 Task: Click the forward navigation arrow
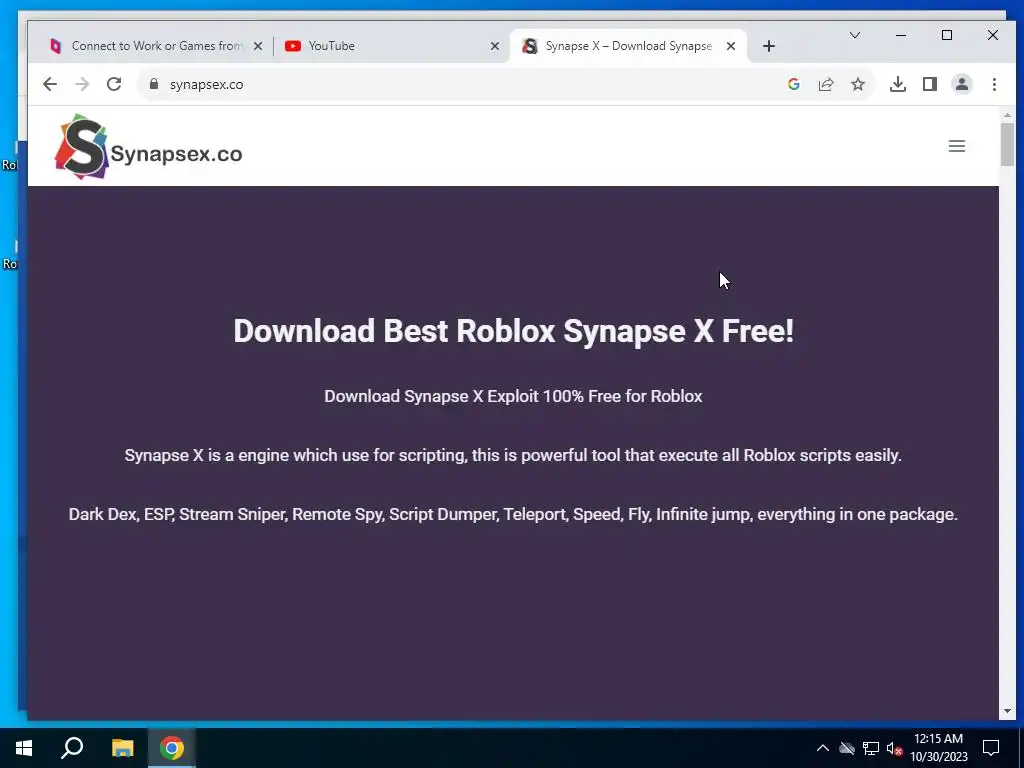(82, 84)
